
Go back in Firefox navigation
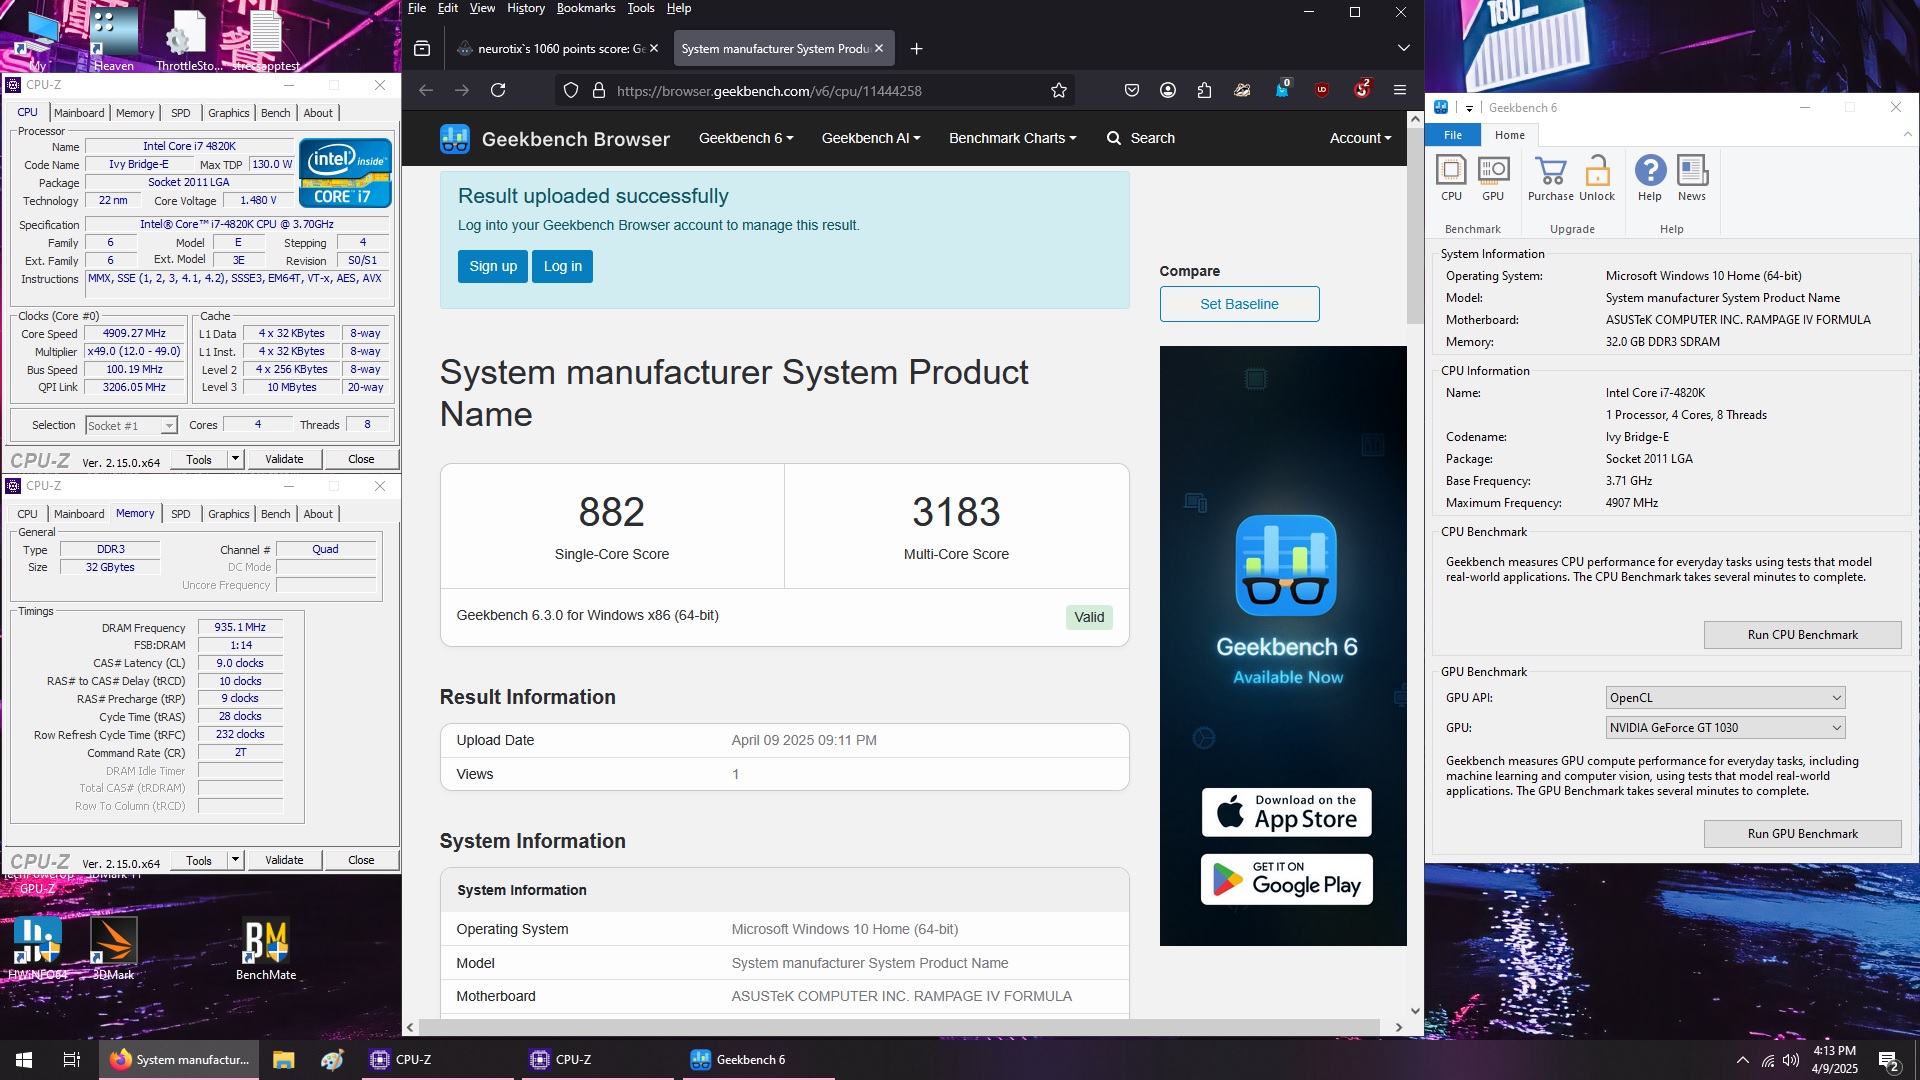pos(426,90)
